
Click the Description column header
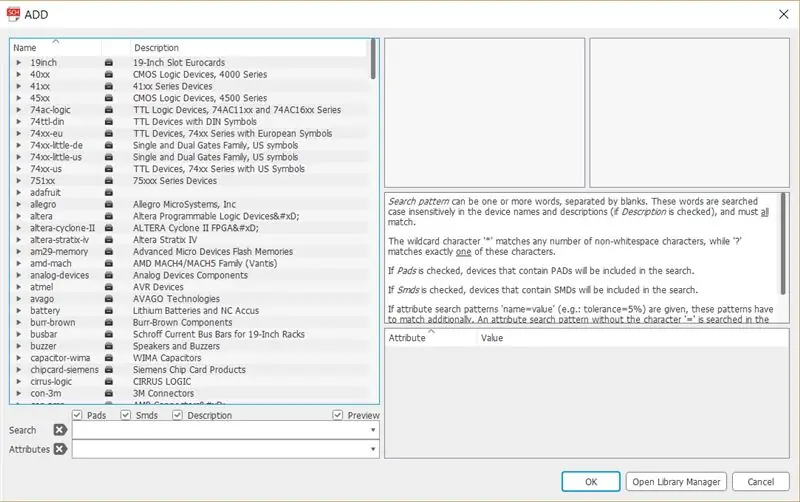point(248,47)
